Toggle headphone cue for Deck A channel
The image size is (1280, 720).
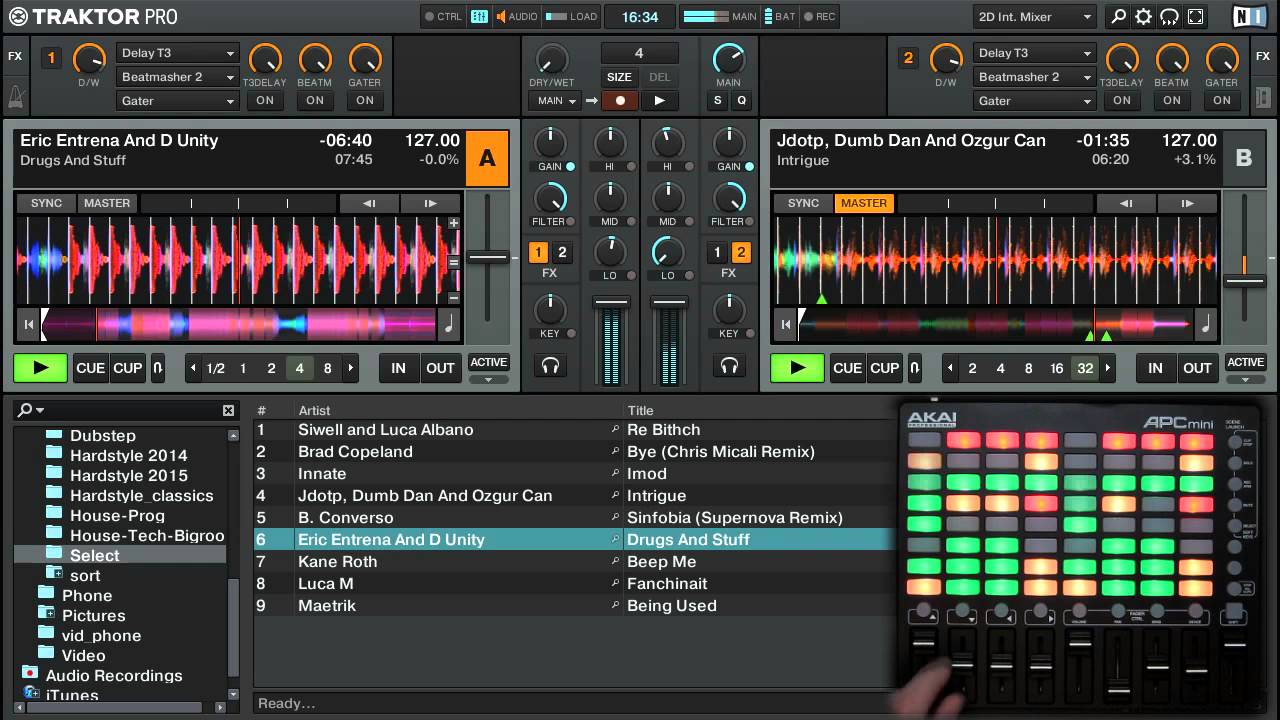tap(549, 366)
